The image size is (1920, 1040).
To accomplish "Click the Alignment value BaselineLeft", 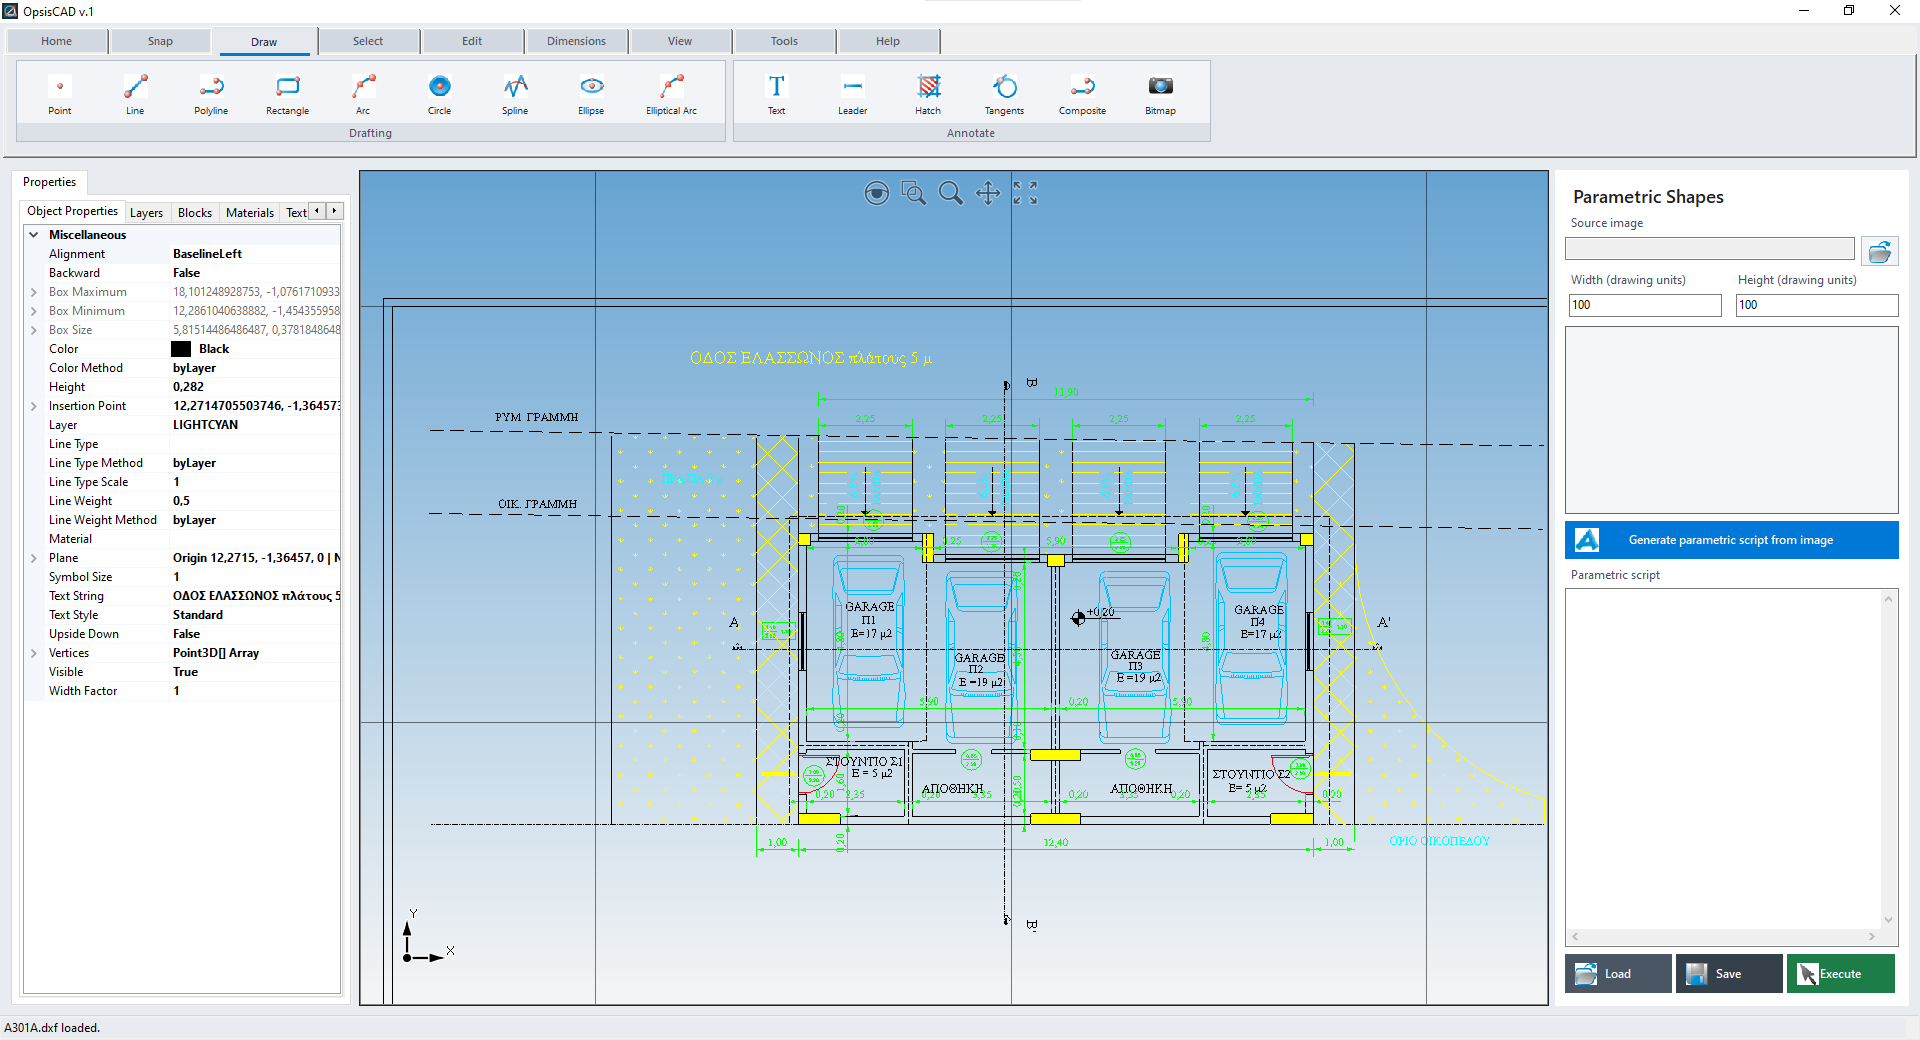I will click(207, 254).
